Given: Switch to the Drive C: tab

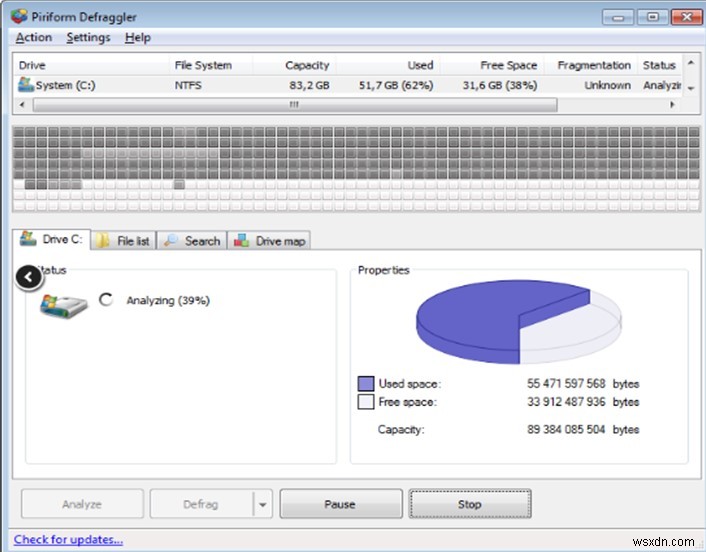Looking at the screenshot, I should tap(51, 239).
